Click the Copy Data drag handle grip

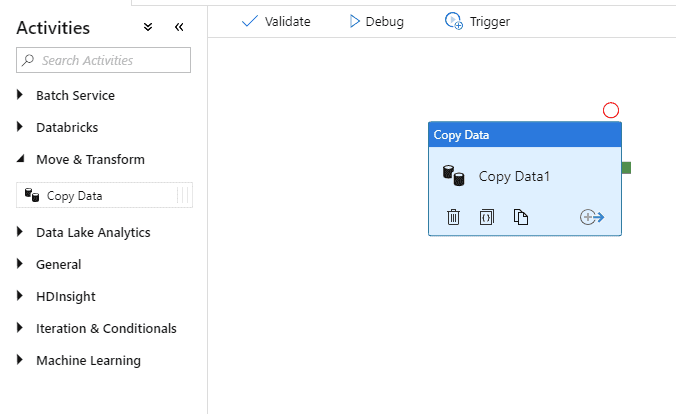183,195
